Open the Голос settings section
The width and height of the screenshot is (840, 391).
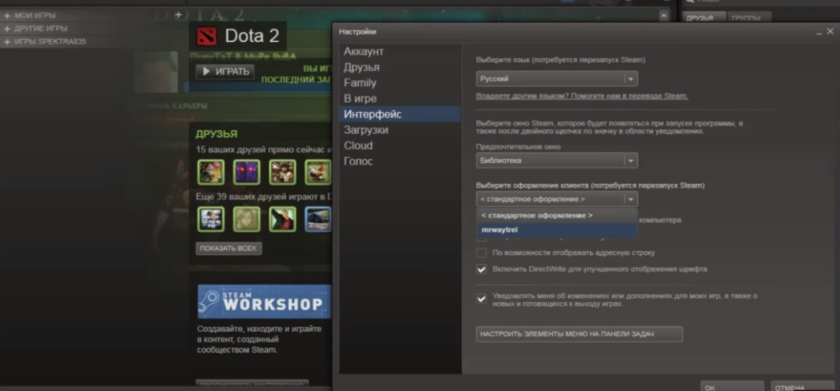click(400, 161)
